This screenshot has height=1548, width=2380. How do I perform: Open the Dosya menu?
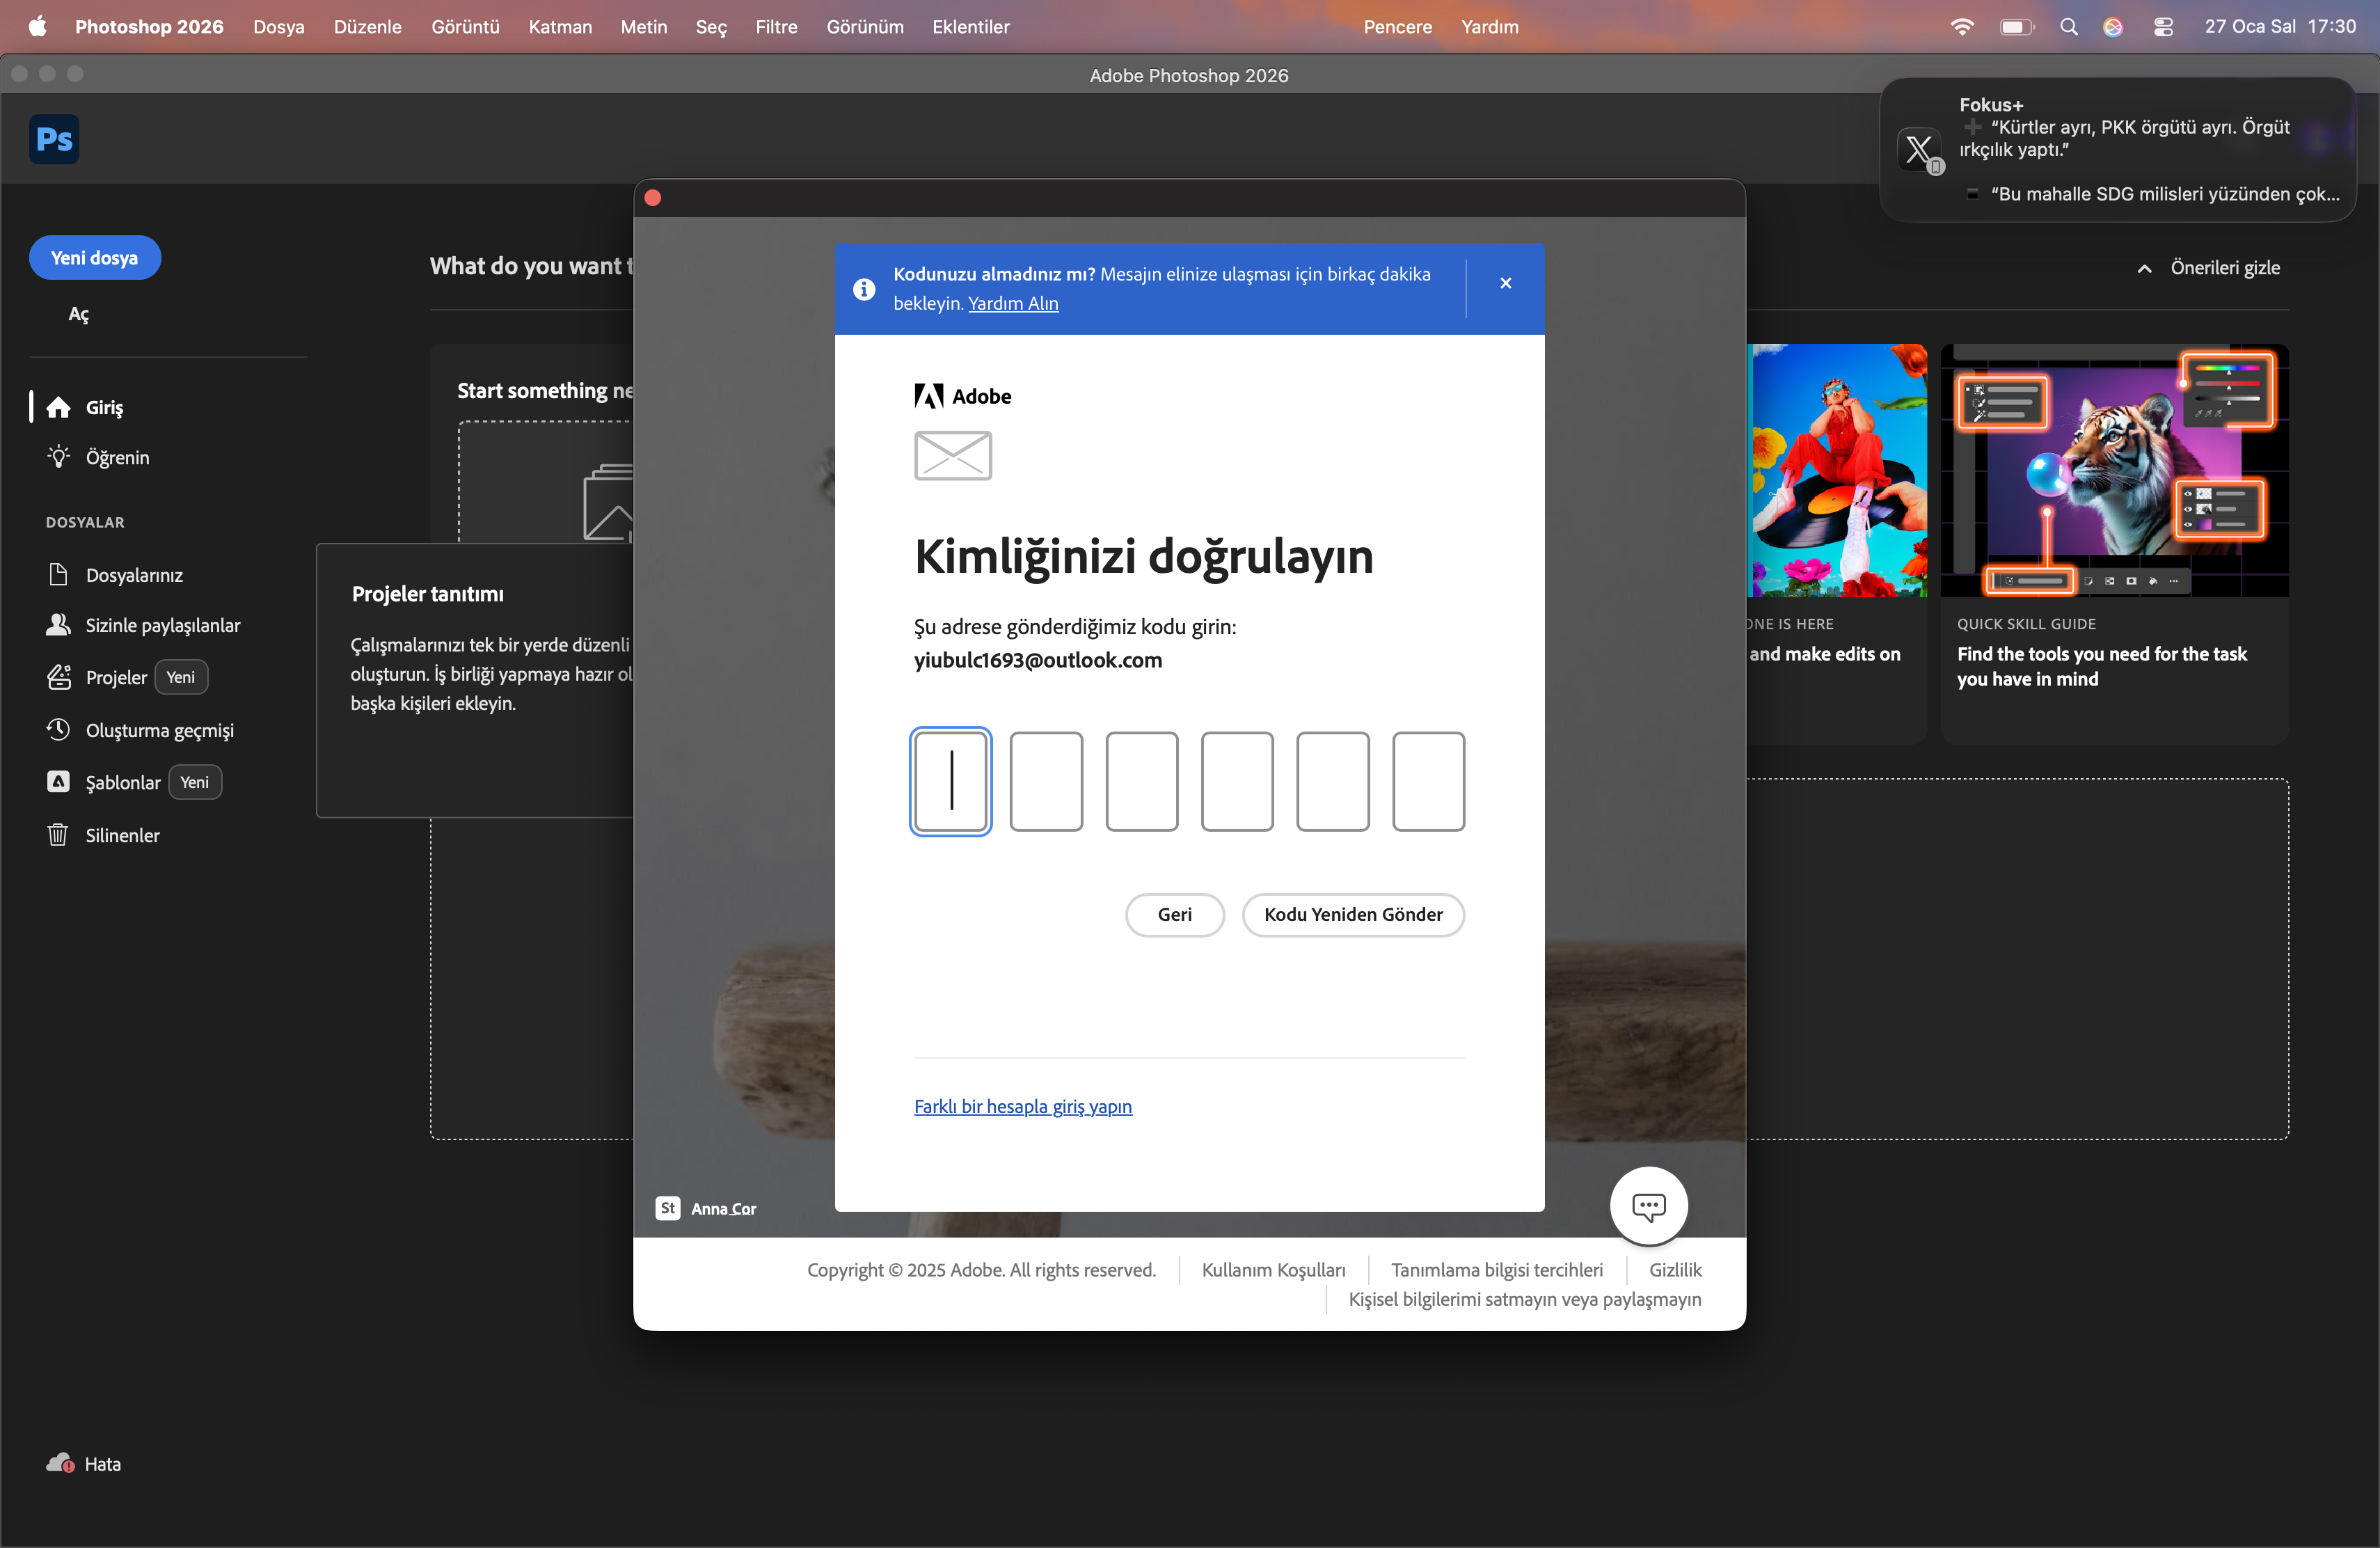click(279, 27)
